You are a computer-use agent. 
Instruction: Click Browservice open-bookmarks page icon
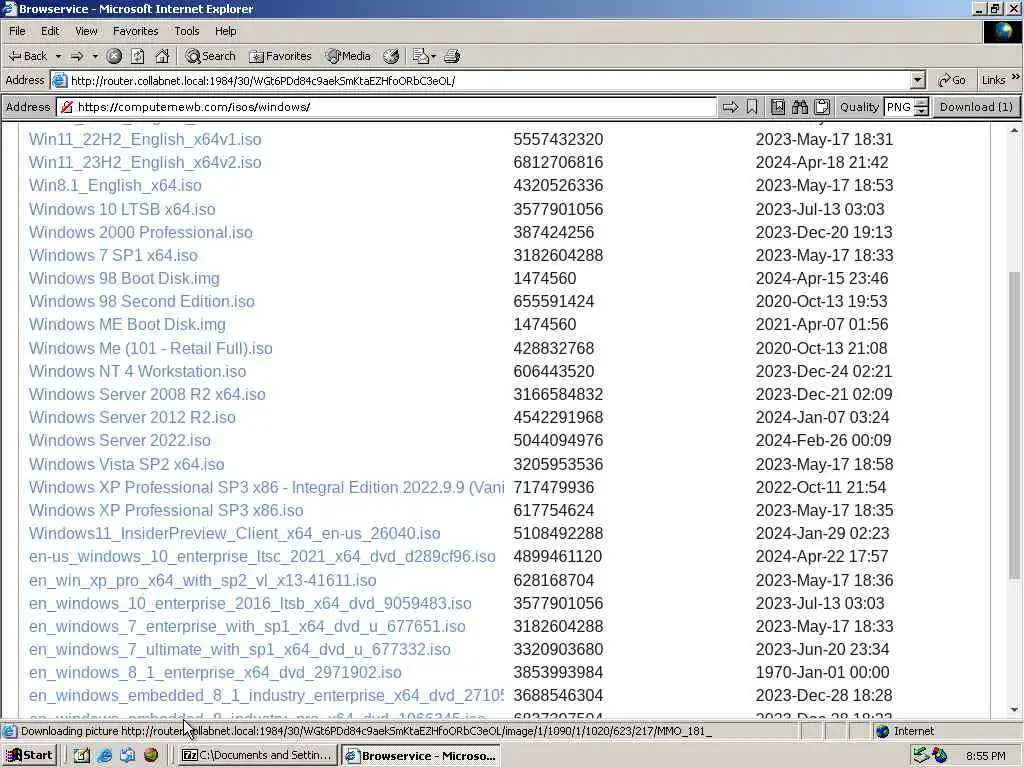(x=777, y=106)
